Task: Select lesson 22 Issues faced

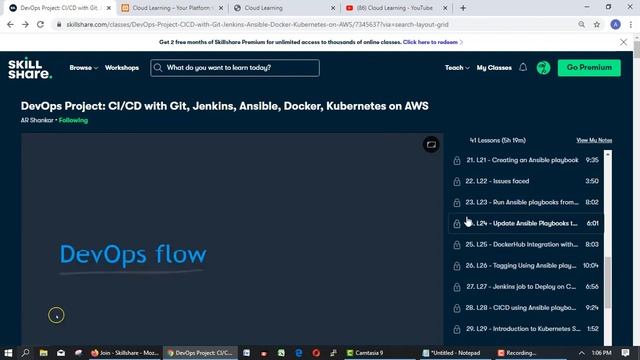Action: (526, 181)
